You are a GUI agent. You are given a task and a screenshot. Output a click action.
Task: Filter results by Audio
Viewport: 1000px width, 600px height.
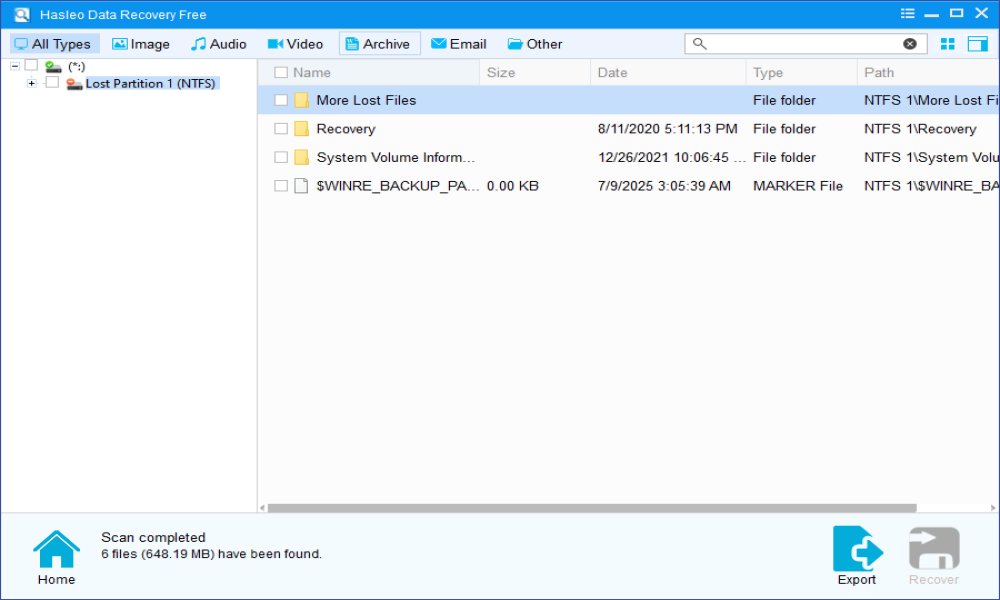click(x=219, y=44)
